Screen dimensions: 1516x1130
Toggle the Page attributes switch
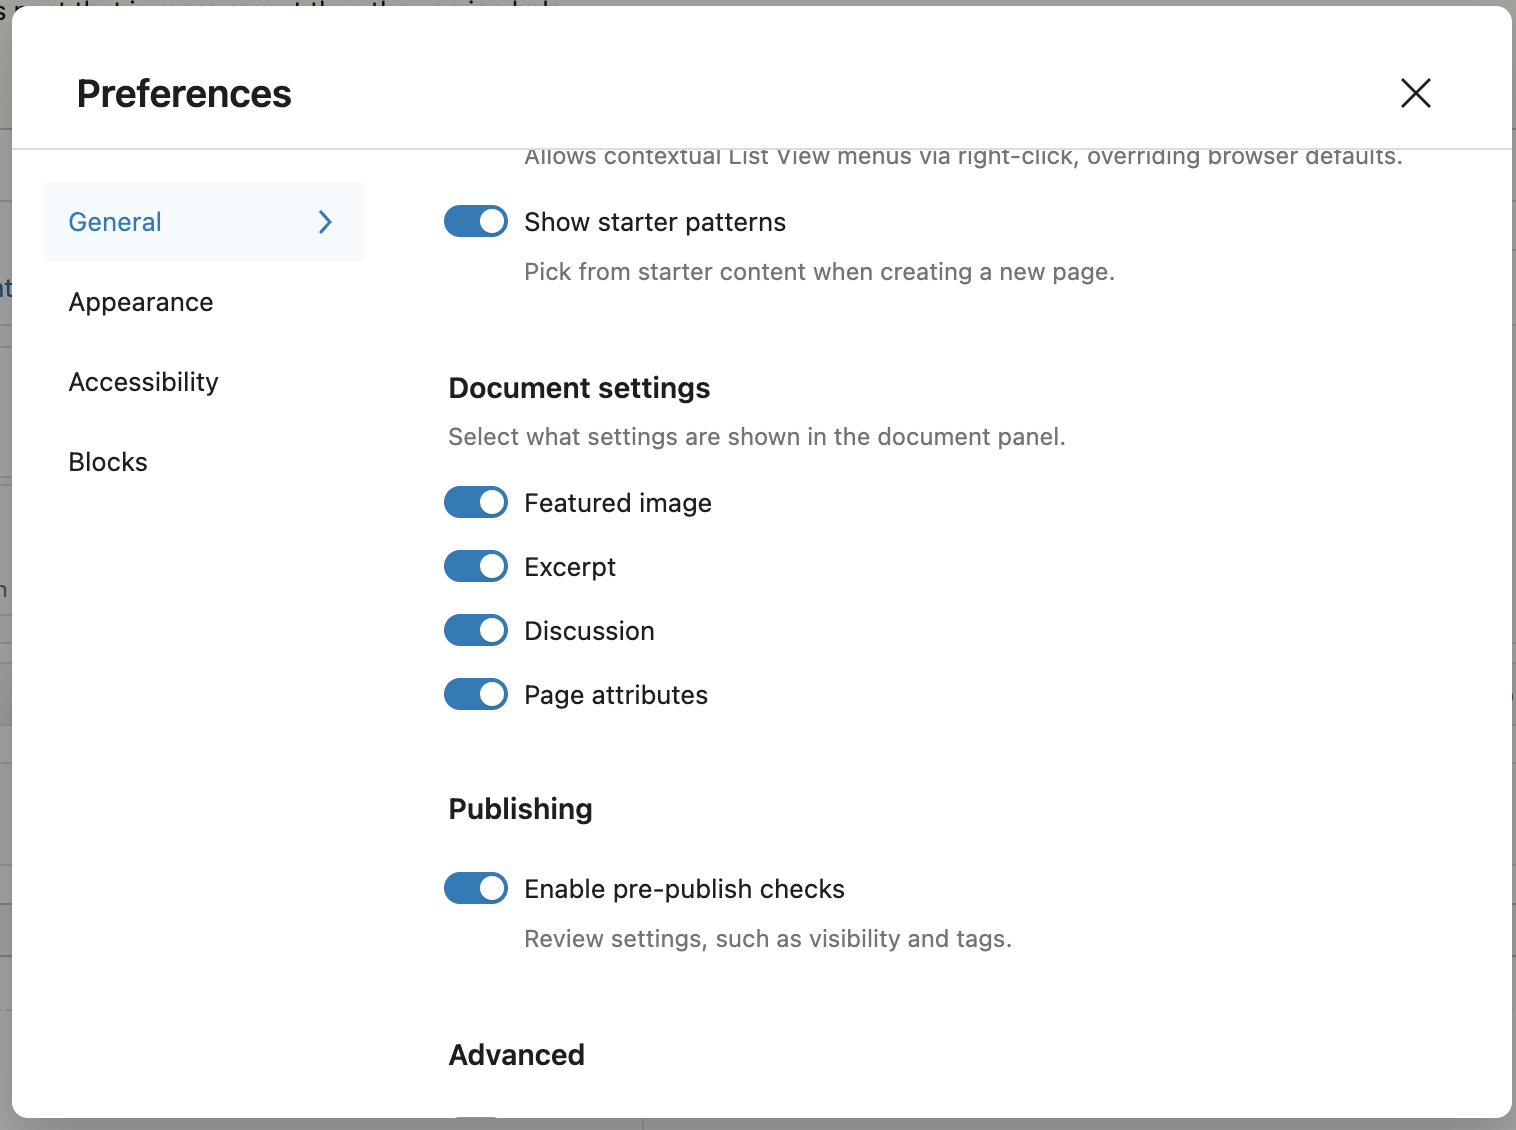pos(476,695)
